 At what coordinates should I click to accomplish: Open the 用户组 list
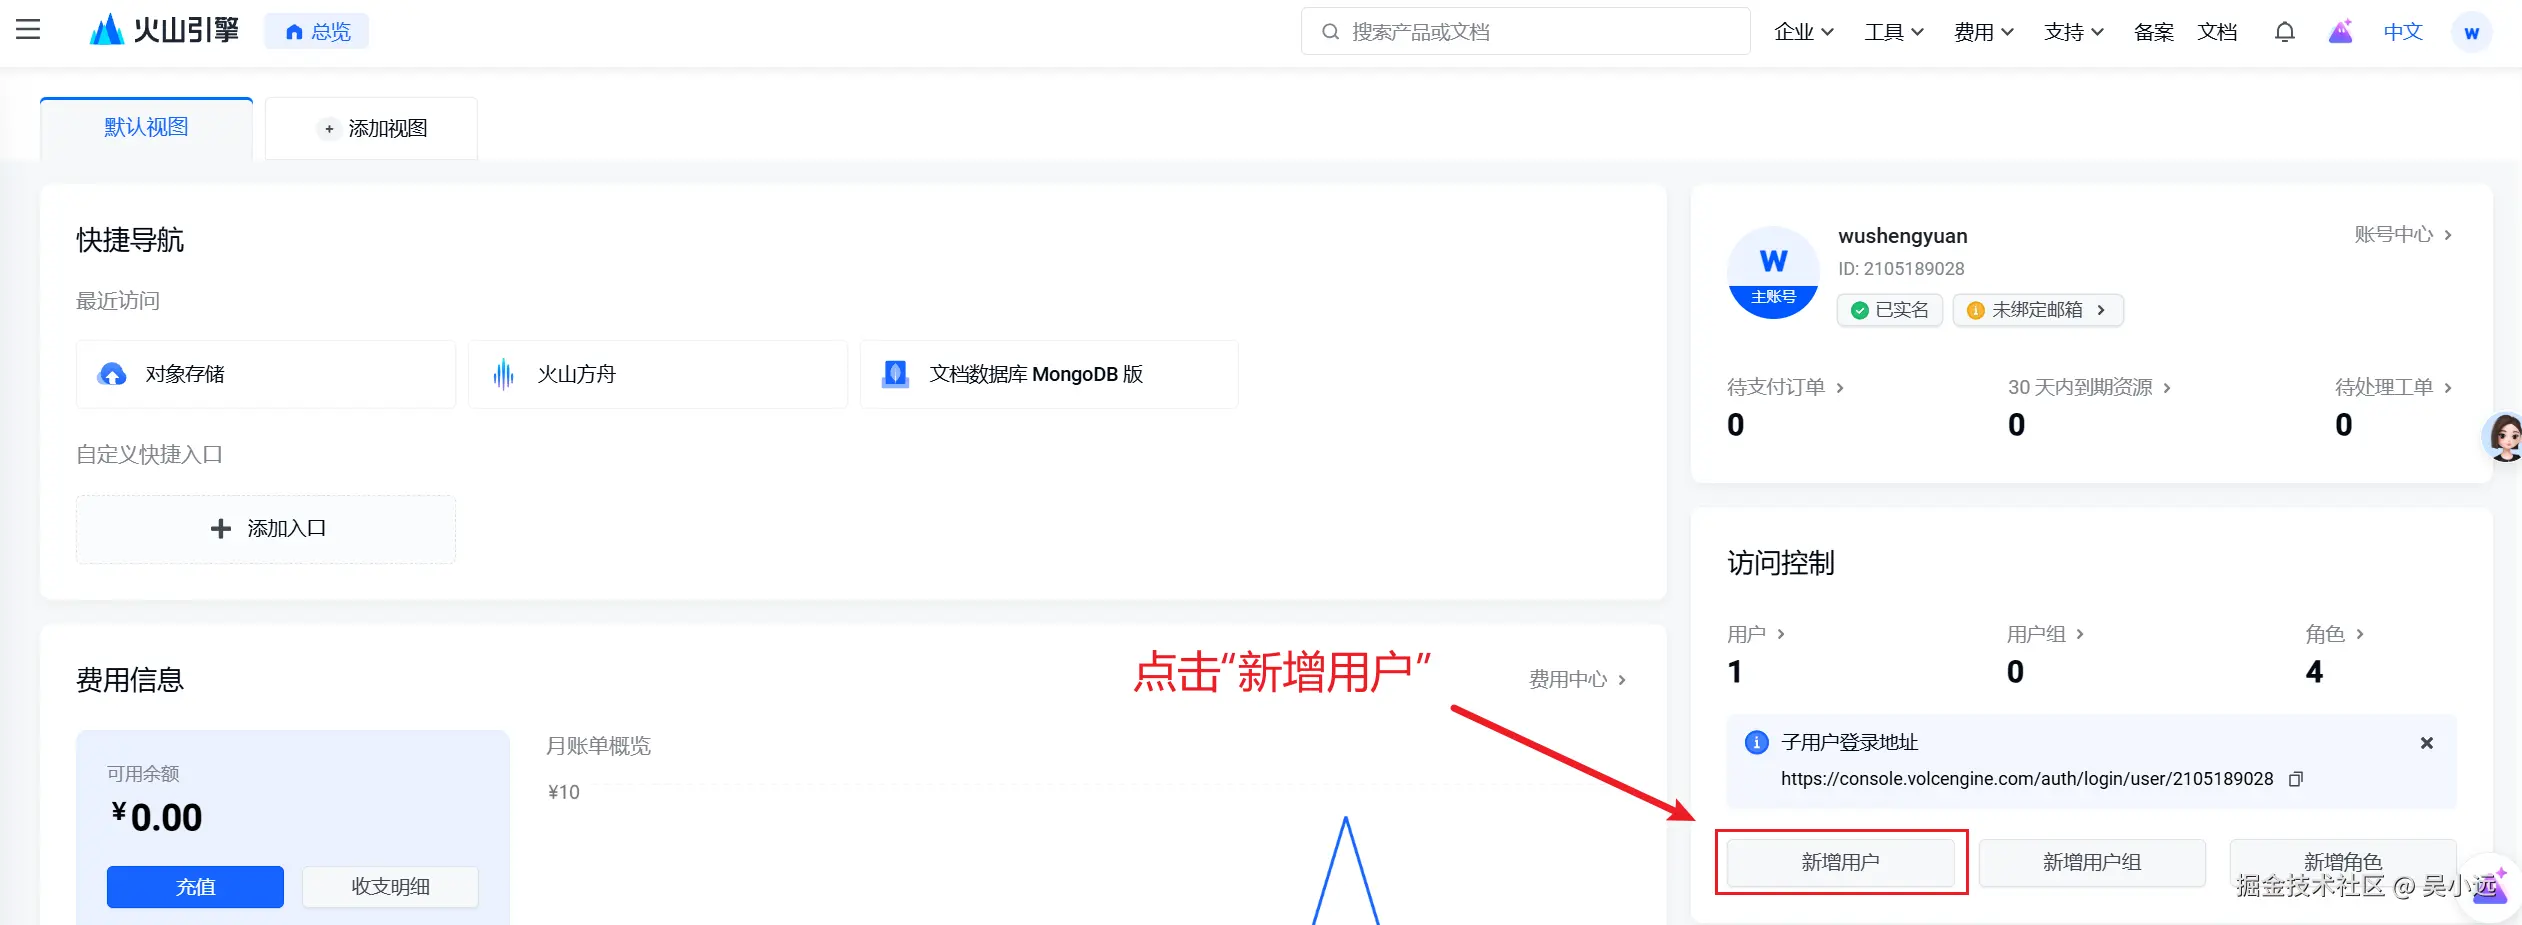[x=2046, y=634]
